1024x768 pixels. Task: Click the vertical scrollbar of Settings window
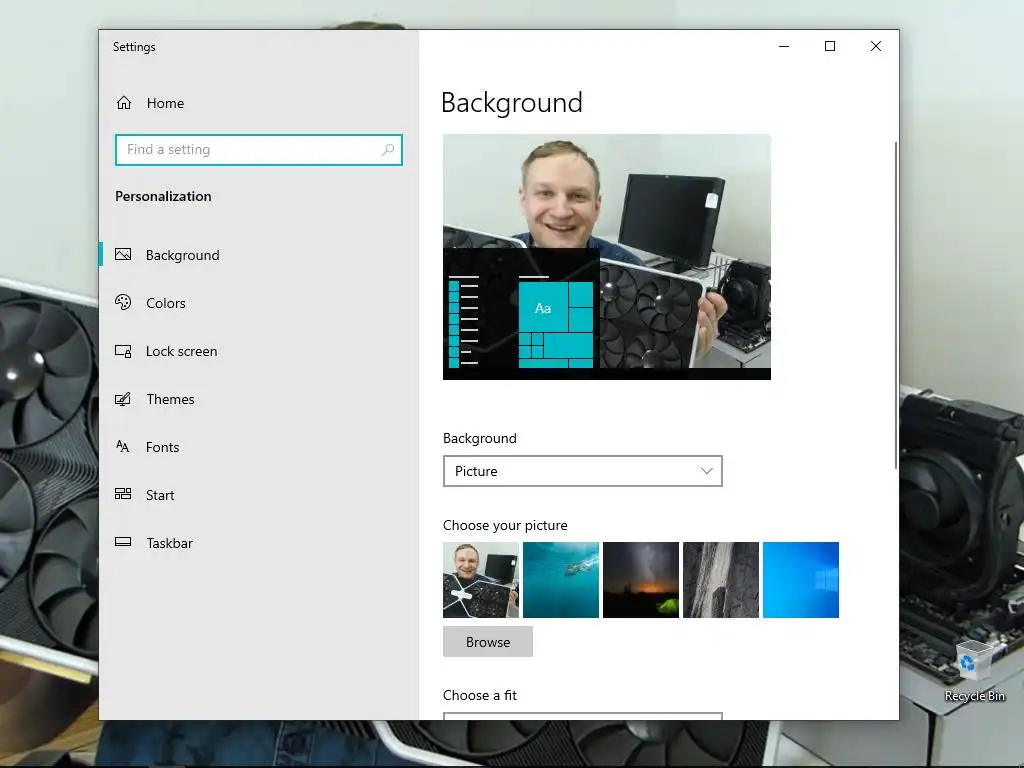[895, 305]
